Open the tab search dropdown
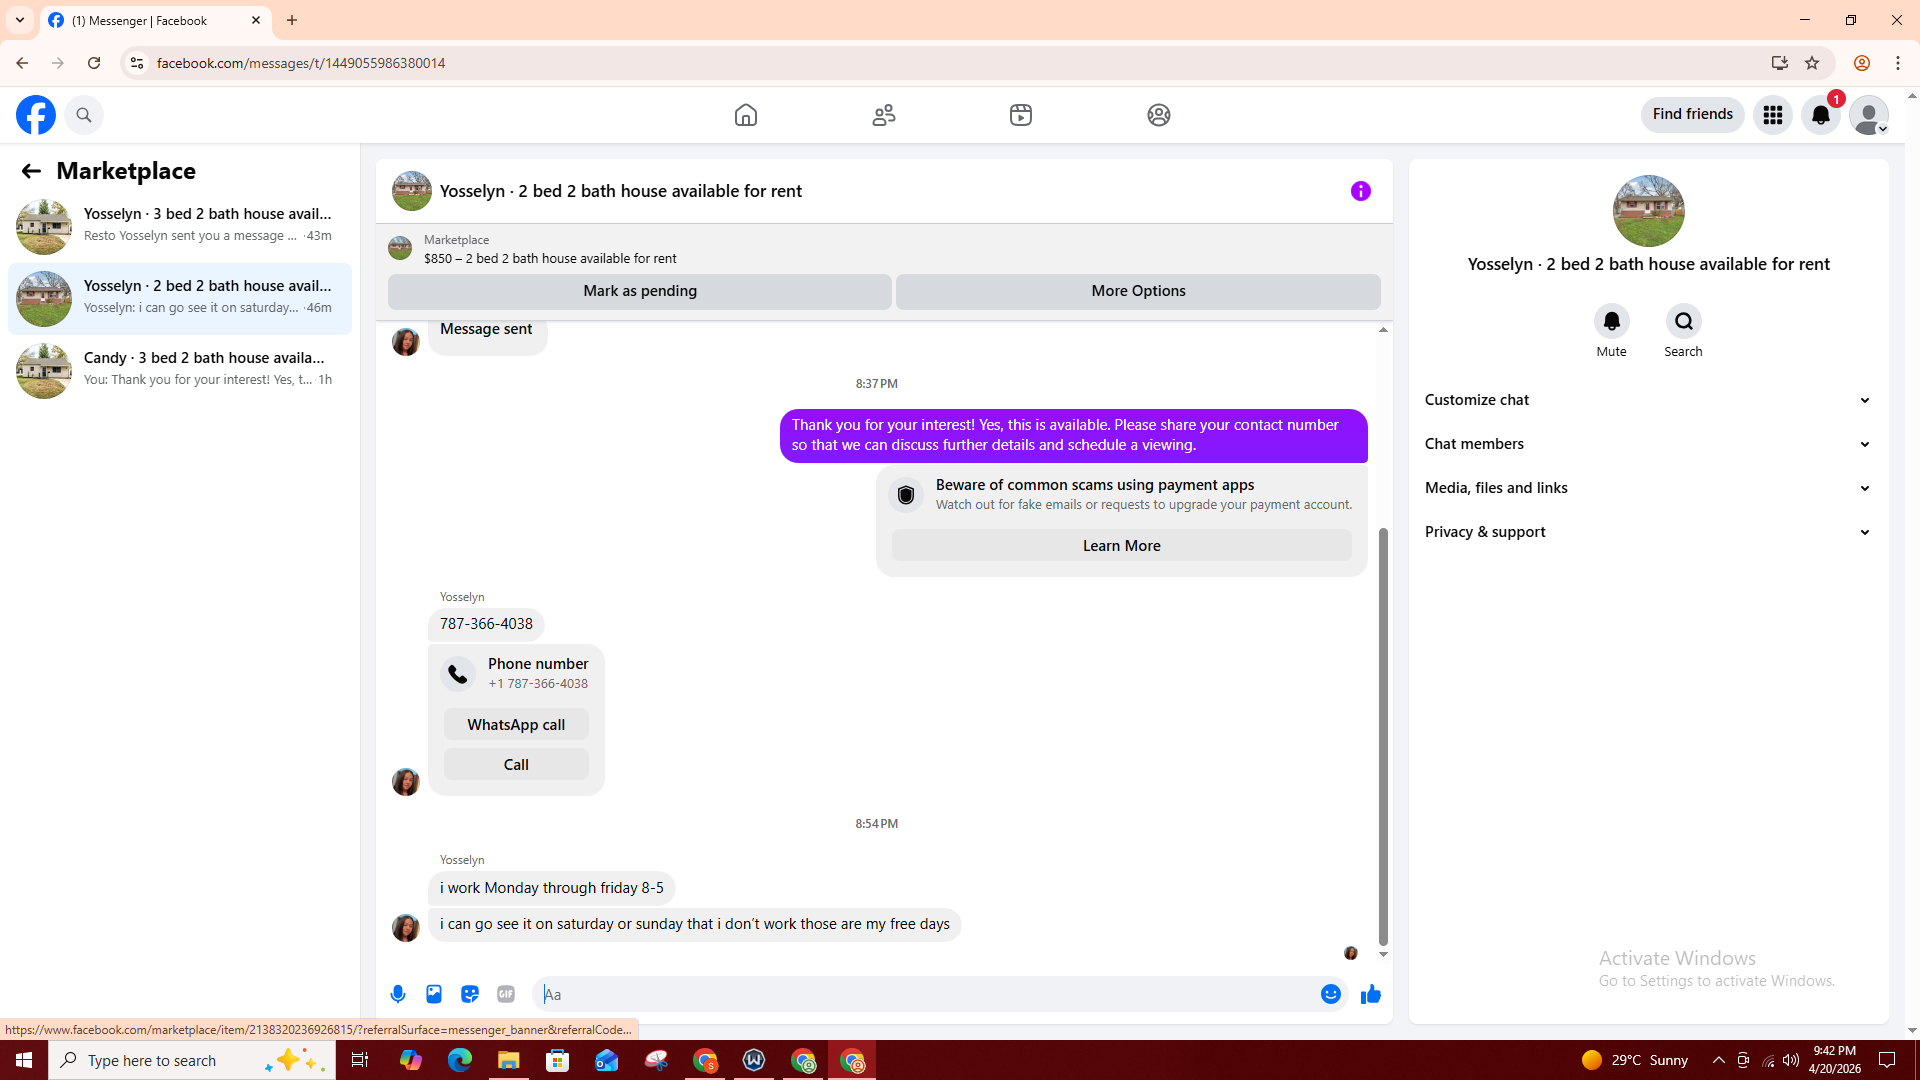This screenshot has height=1080, width=1920. pos(20,20)
